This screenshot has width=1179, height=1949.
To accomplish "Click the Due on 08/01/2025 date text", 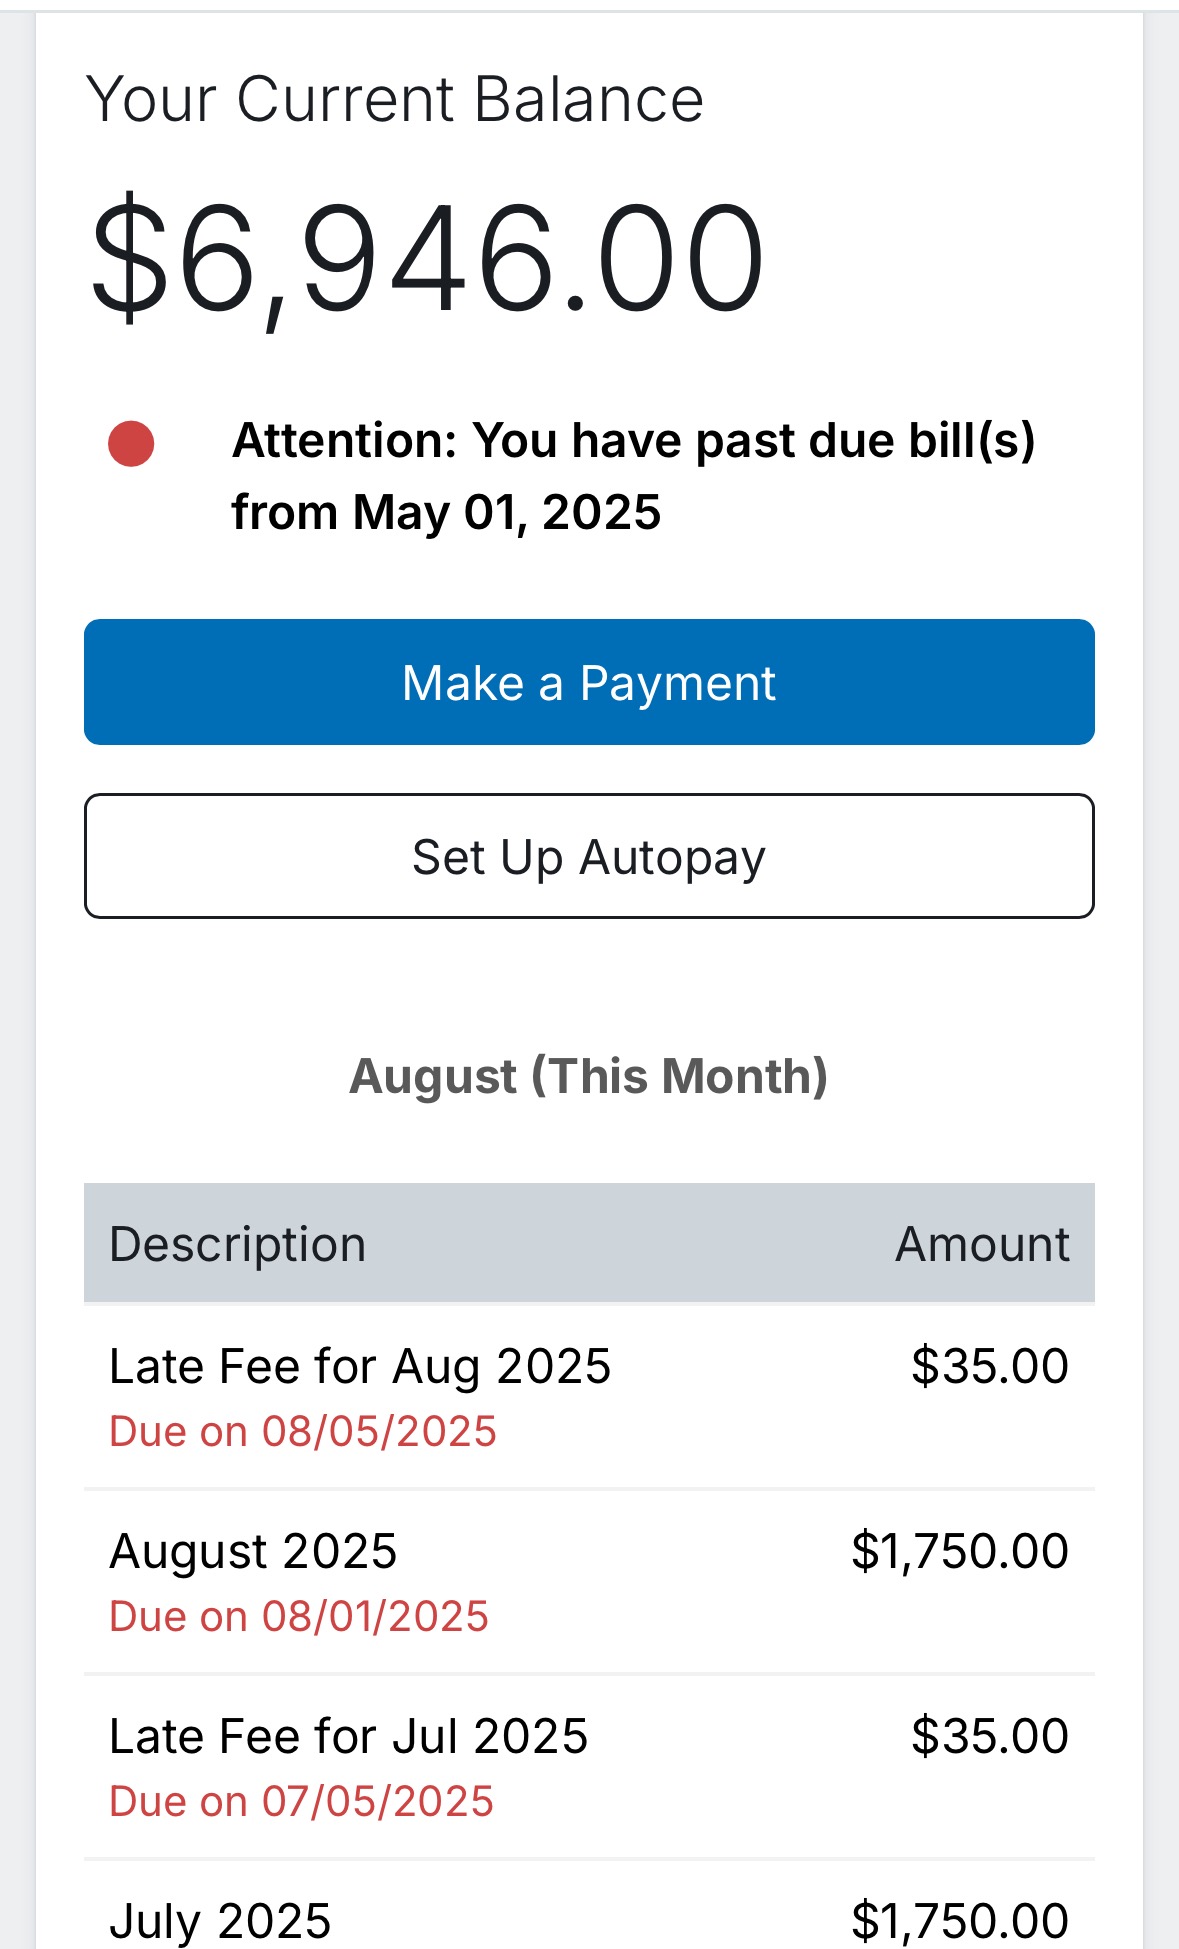I will [x=298, y=1616].
